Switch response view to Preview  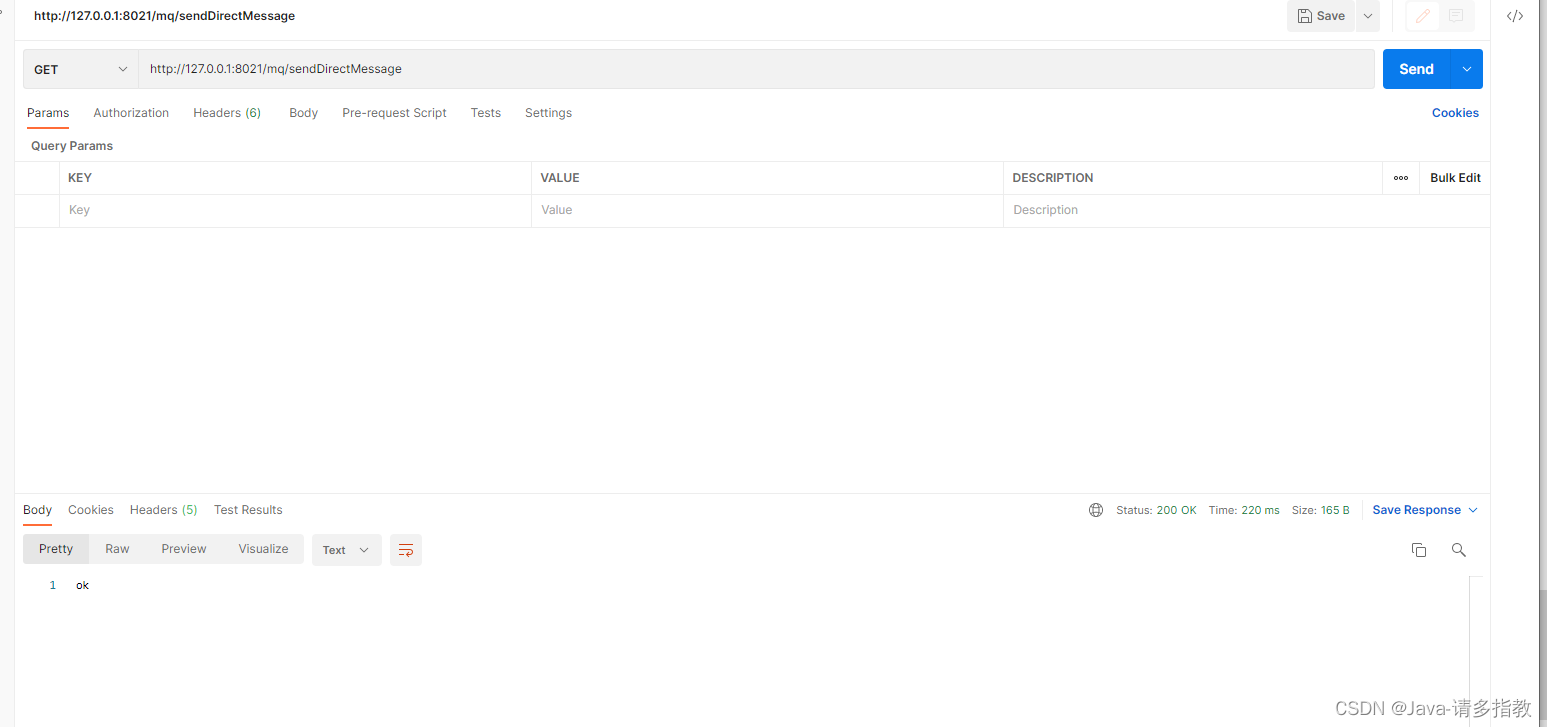tap(183, 548)
